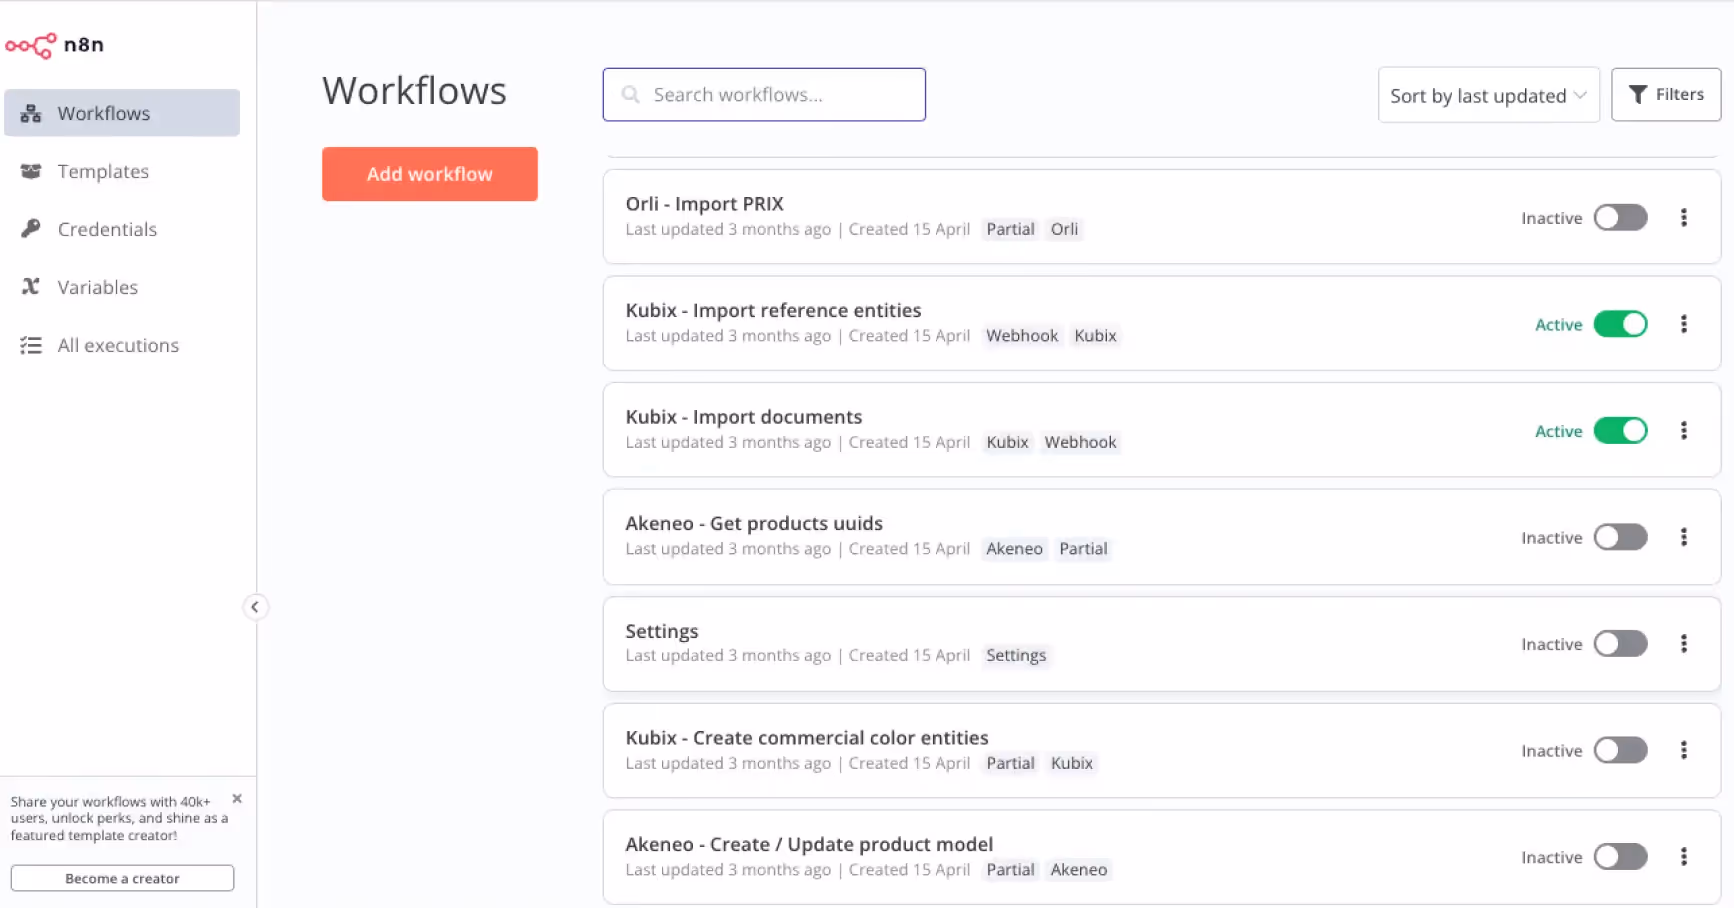Screen dimensions: 1734x908
Task: Click Partial tag on Get products uuids
Action: 1083,549
